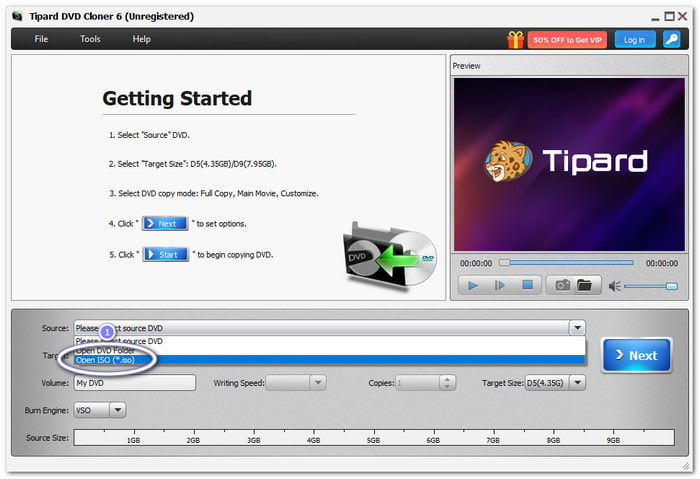Click the Stop playback button
The height and width of the screenshot is (479, 700).
click(x=528, y=285)
